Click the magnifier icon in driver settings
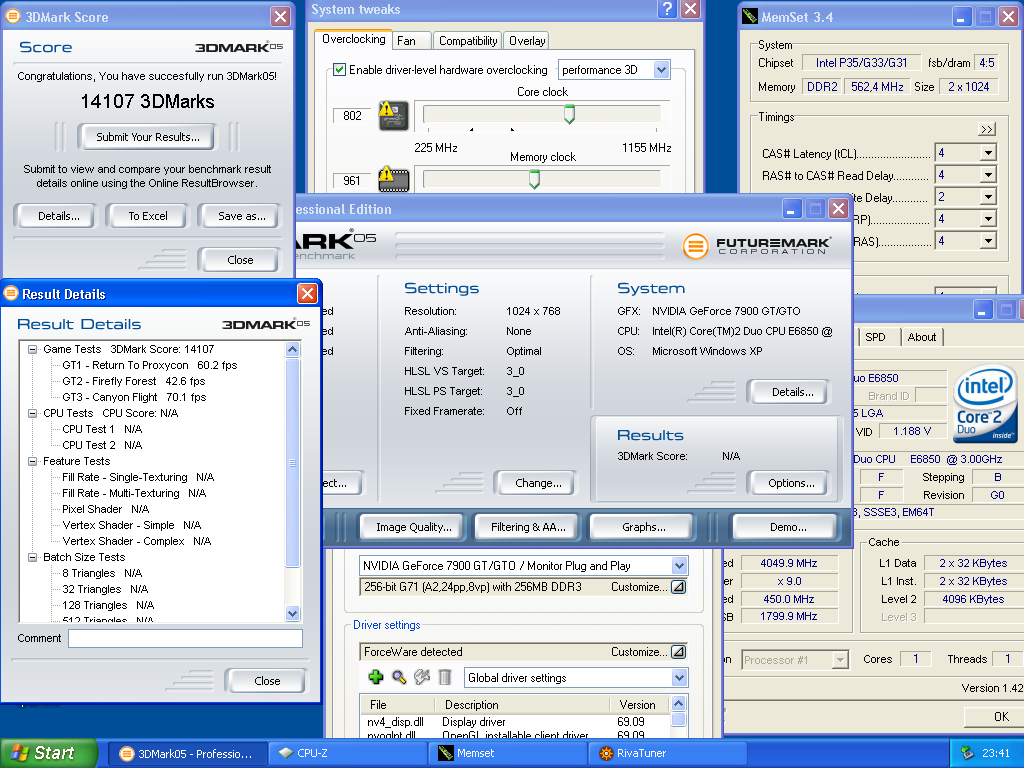This screenshot has width=1024, height=768. pyautogui.click(x=398, y=677)
